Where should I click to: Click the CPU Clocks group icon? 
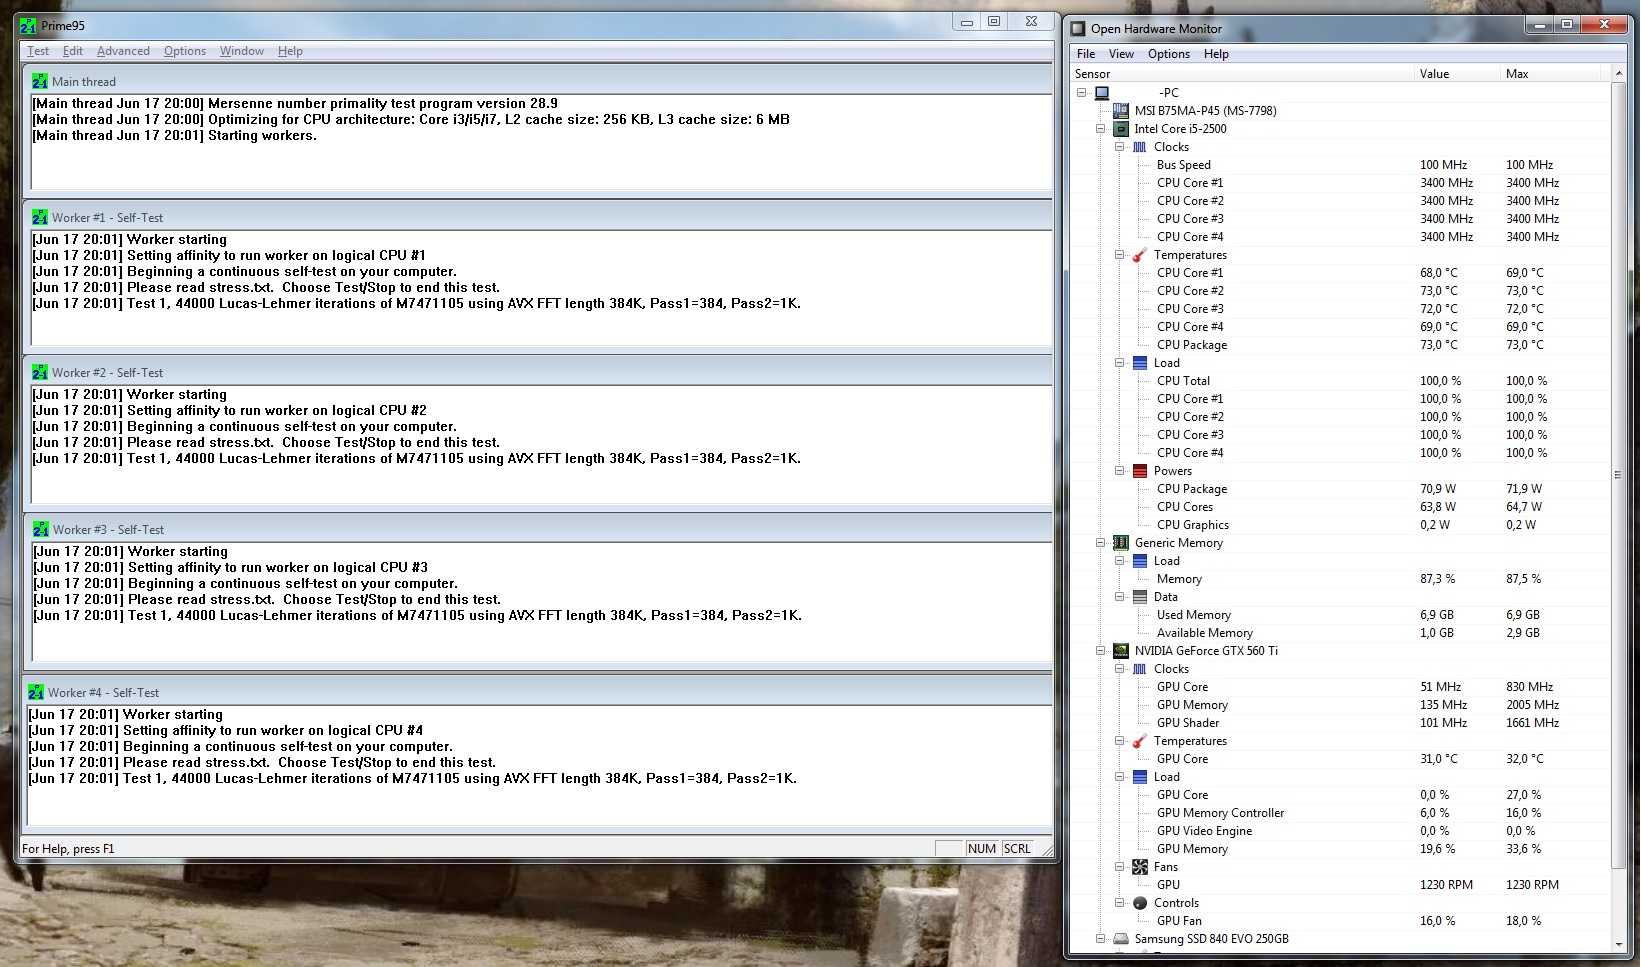point(1140,147)
